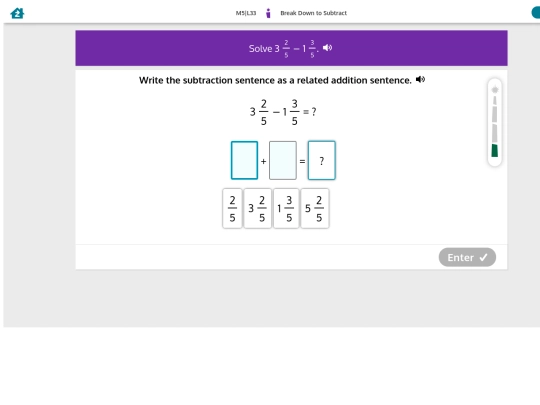Go to the home icon

(17, 13)
